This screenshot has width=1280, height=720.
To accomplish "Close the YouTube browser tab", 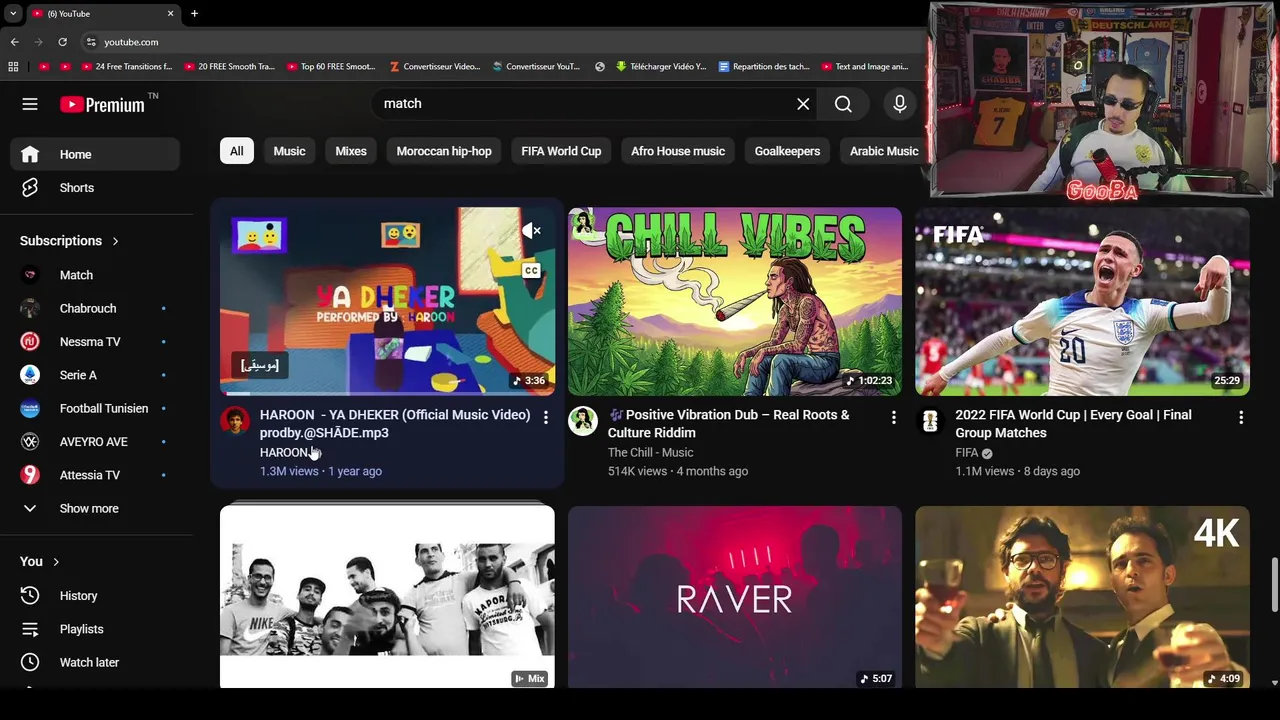I will pos(170,14).
